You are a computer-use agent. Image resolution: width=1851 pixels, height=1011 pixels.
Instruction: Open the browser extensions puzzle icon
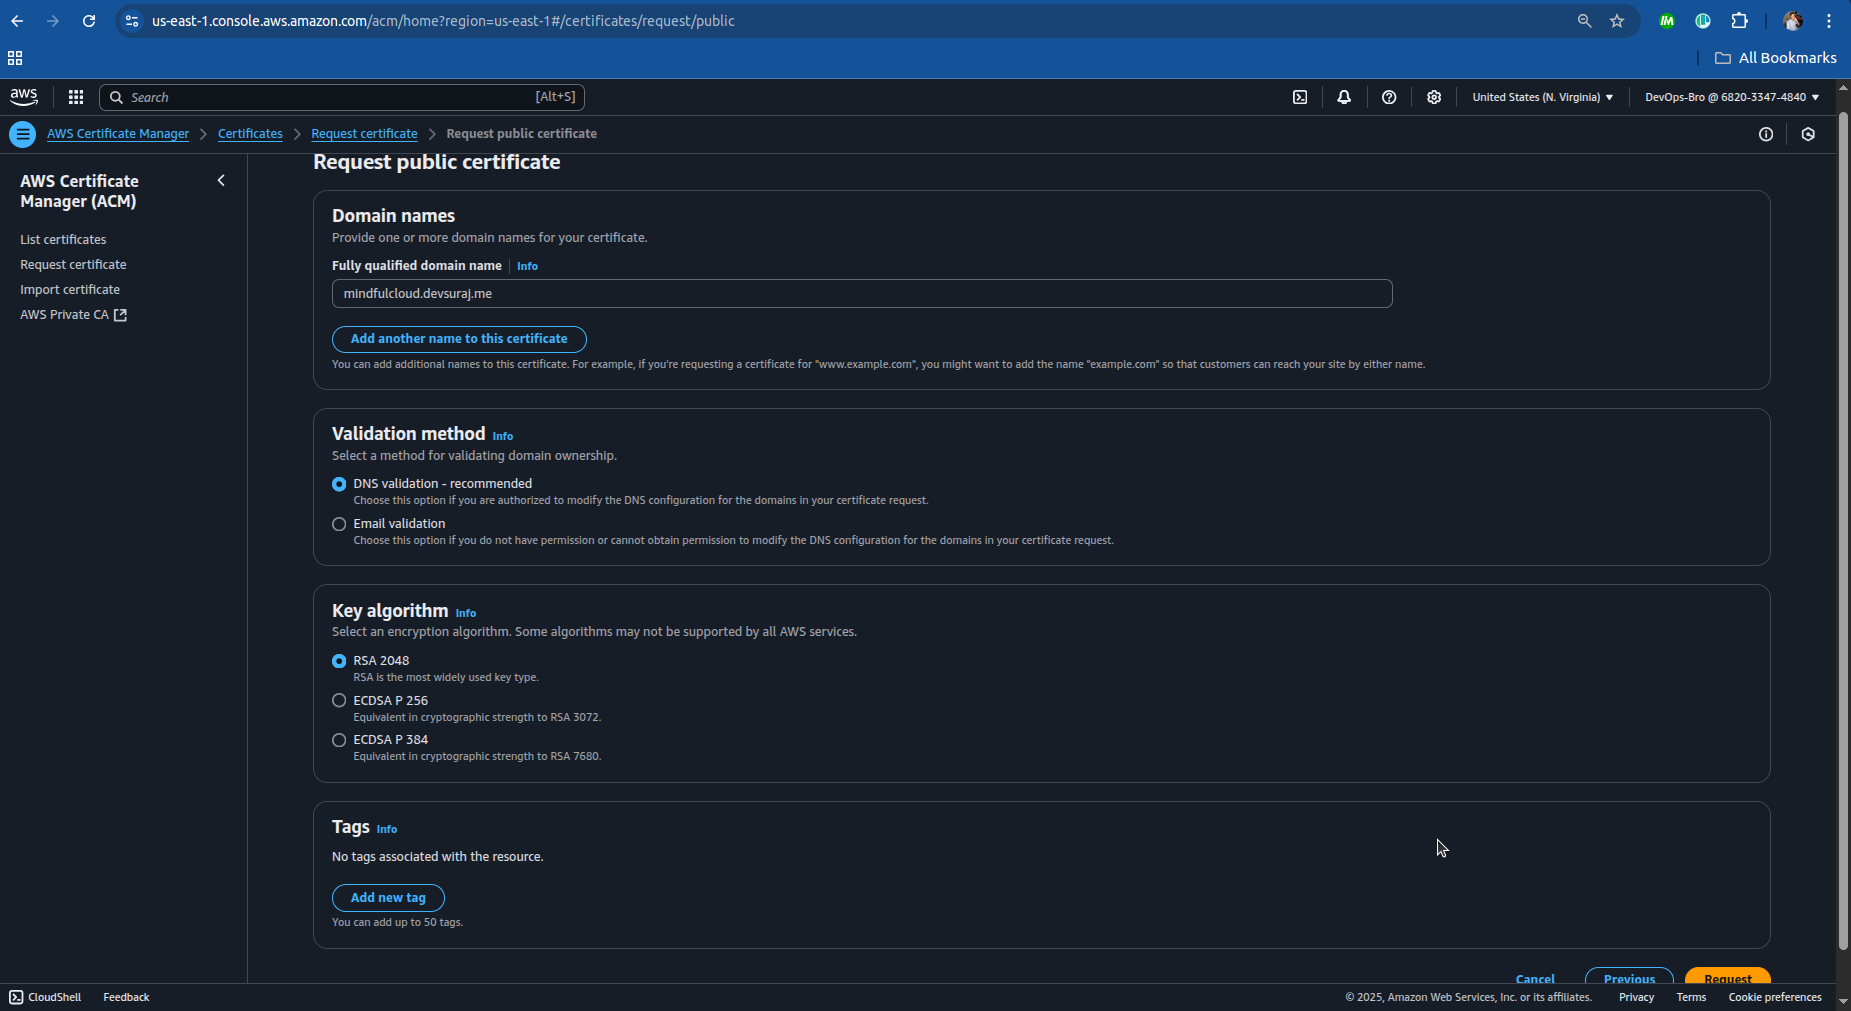[1740, 21]
